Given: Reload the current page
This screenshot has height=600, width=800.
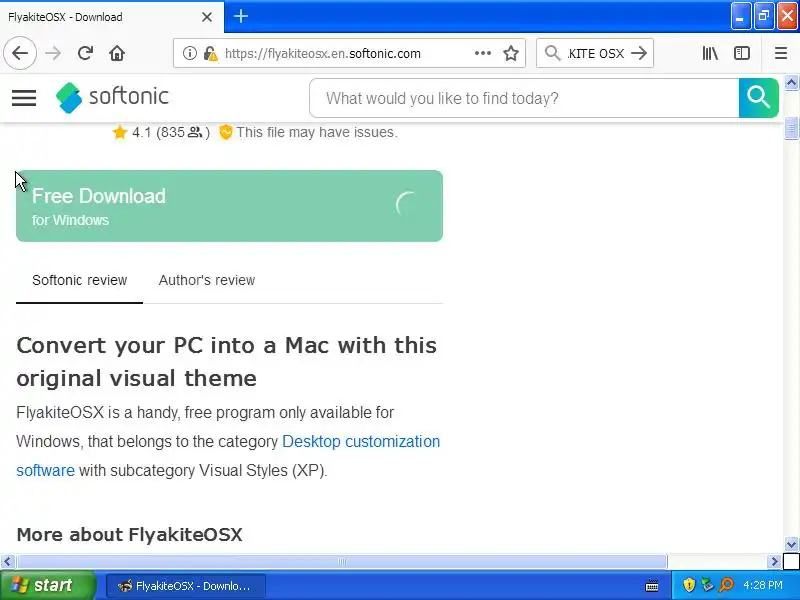Looking at the screenshot, I should (85, 53).
